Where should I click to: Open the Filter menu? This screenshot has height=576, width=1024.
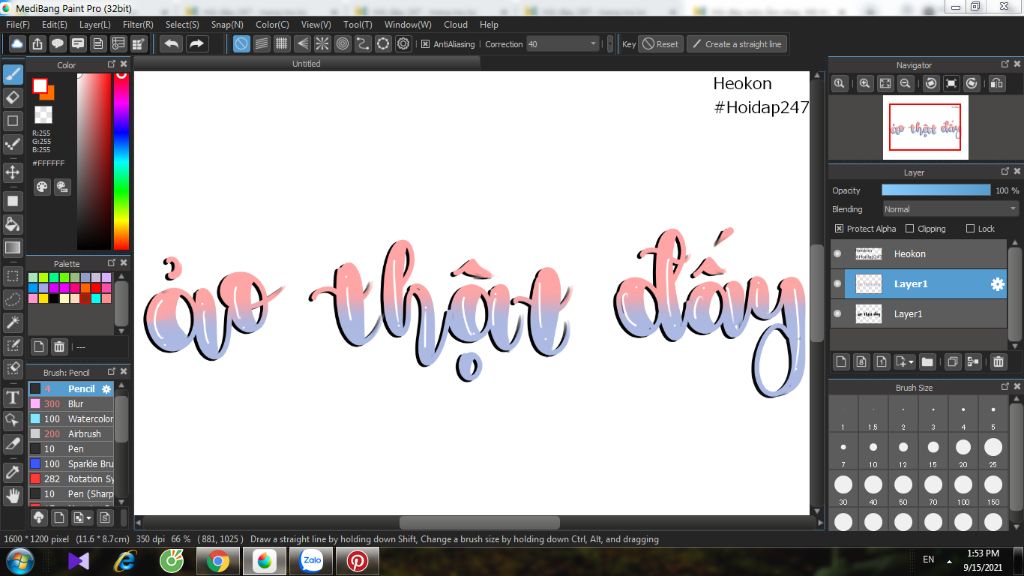(138, 24)
